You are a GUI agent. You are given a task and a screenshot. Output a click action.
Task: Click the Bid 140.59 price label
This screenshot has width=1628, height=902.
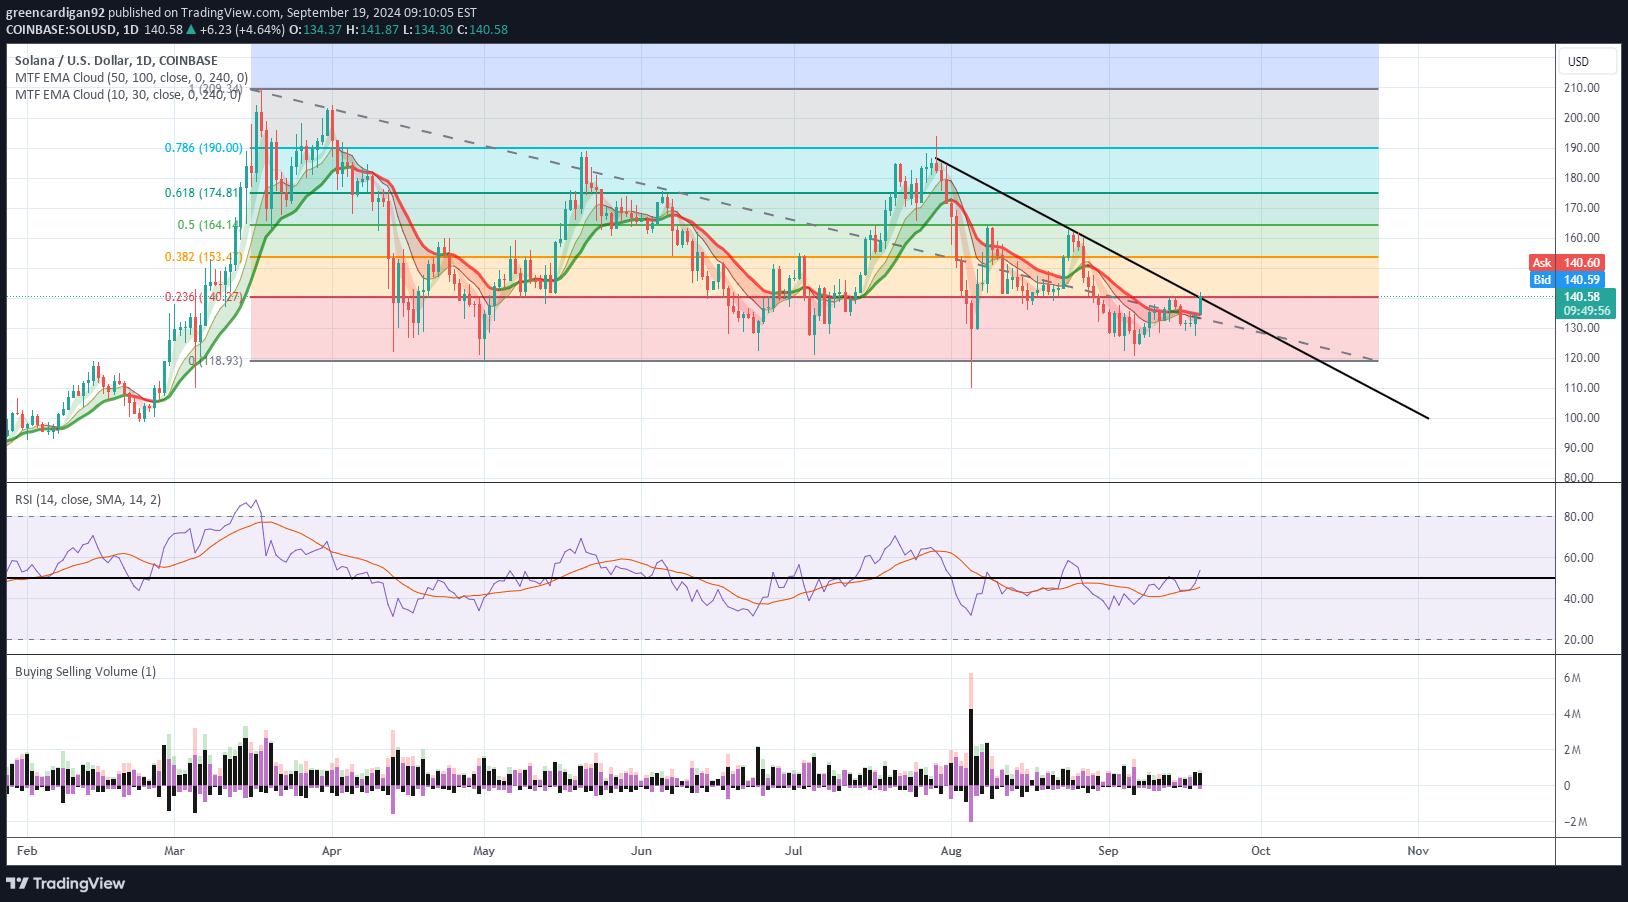1568,280
